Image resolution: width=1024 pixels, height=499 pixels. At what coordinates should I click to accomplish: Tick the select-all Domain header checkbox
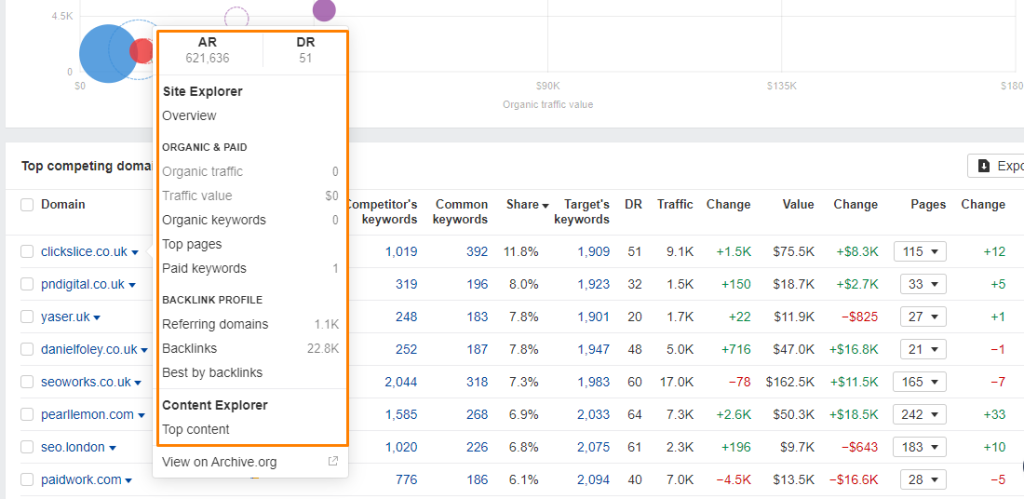27,204
